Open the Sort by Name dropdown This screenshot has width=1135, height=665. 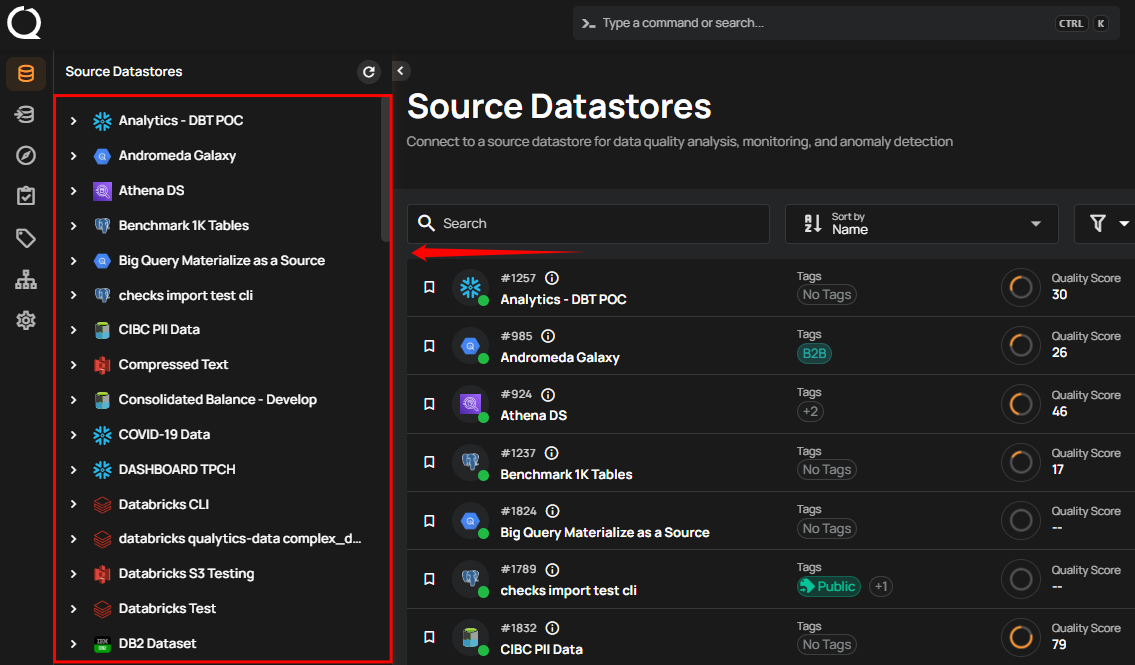[921, 223]
